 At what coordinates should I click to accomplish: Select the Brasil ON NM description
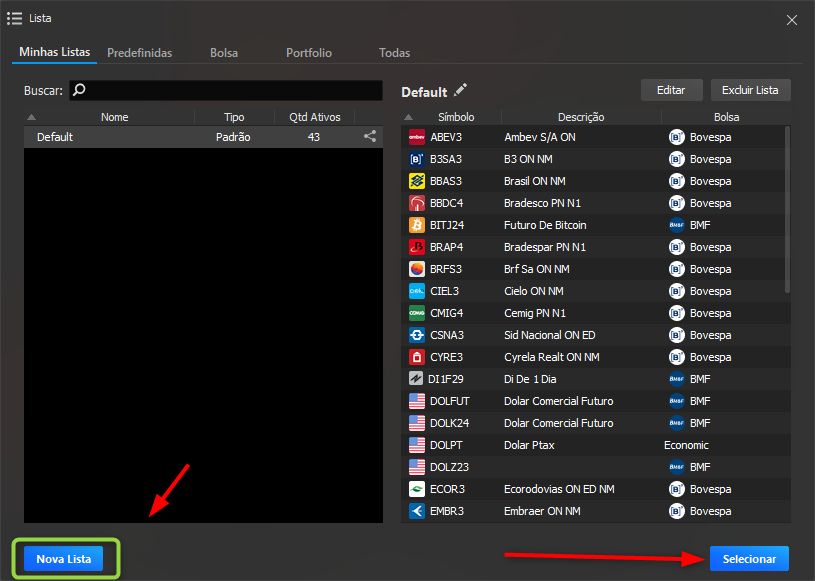click(x=535, y=181)
